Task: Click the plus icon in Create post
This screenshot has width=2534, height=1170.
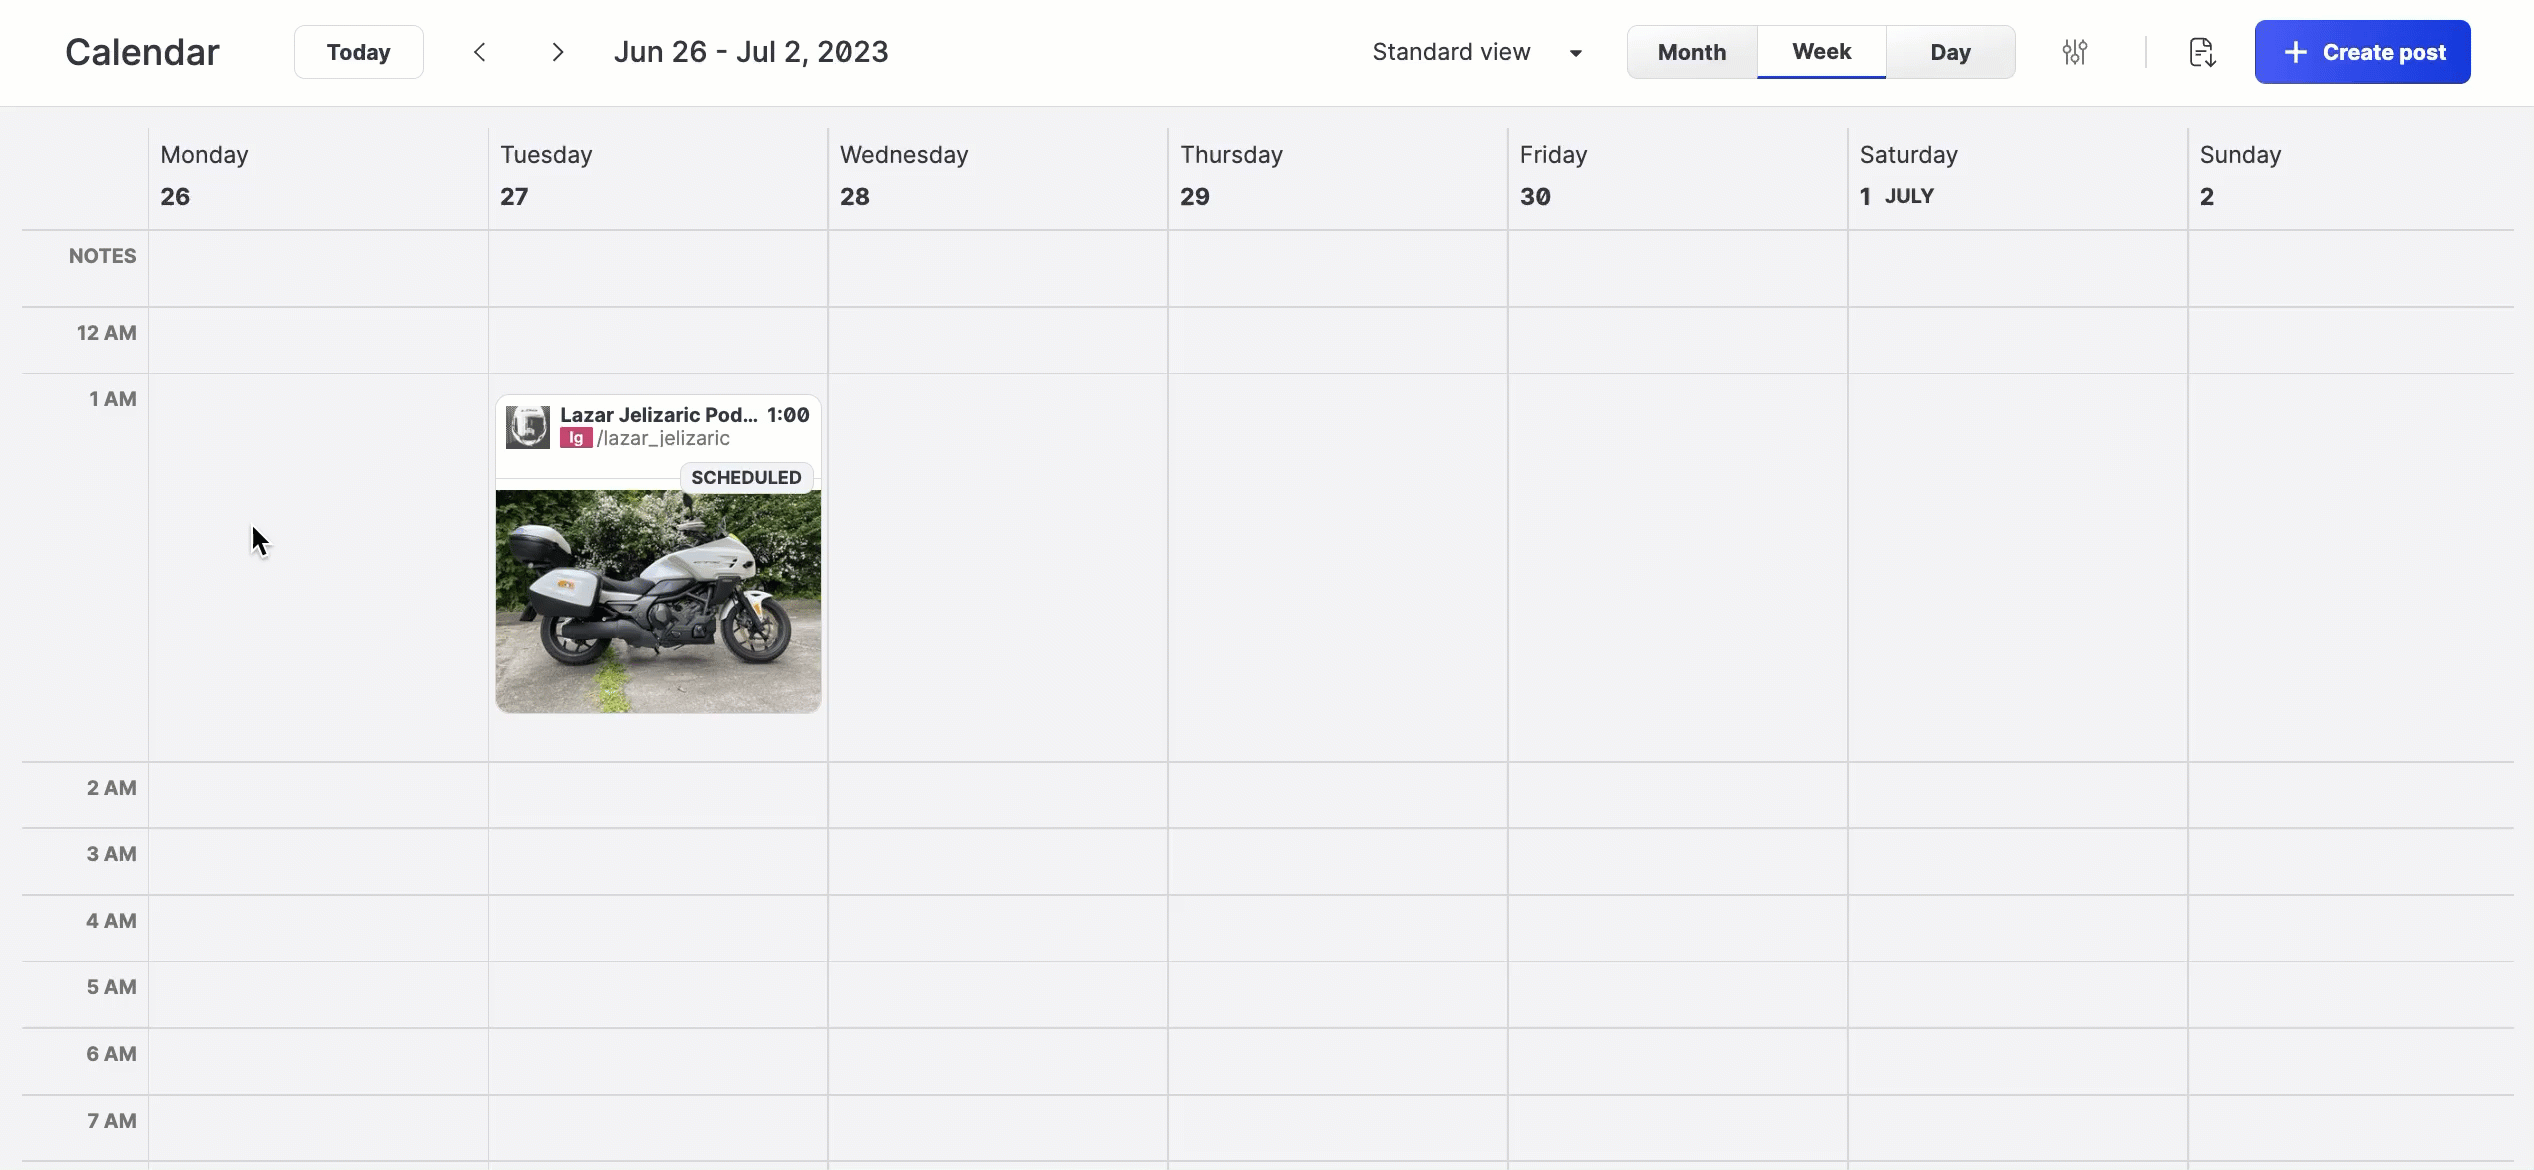Action: point(2296,52)
